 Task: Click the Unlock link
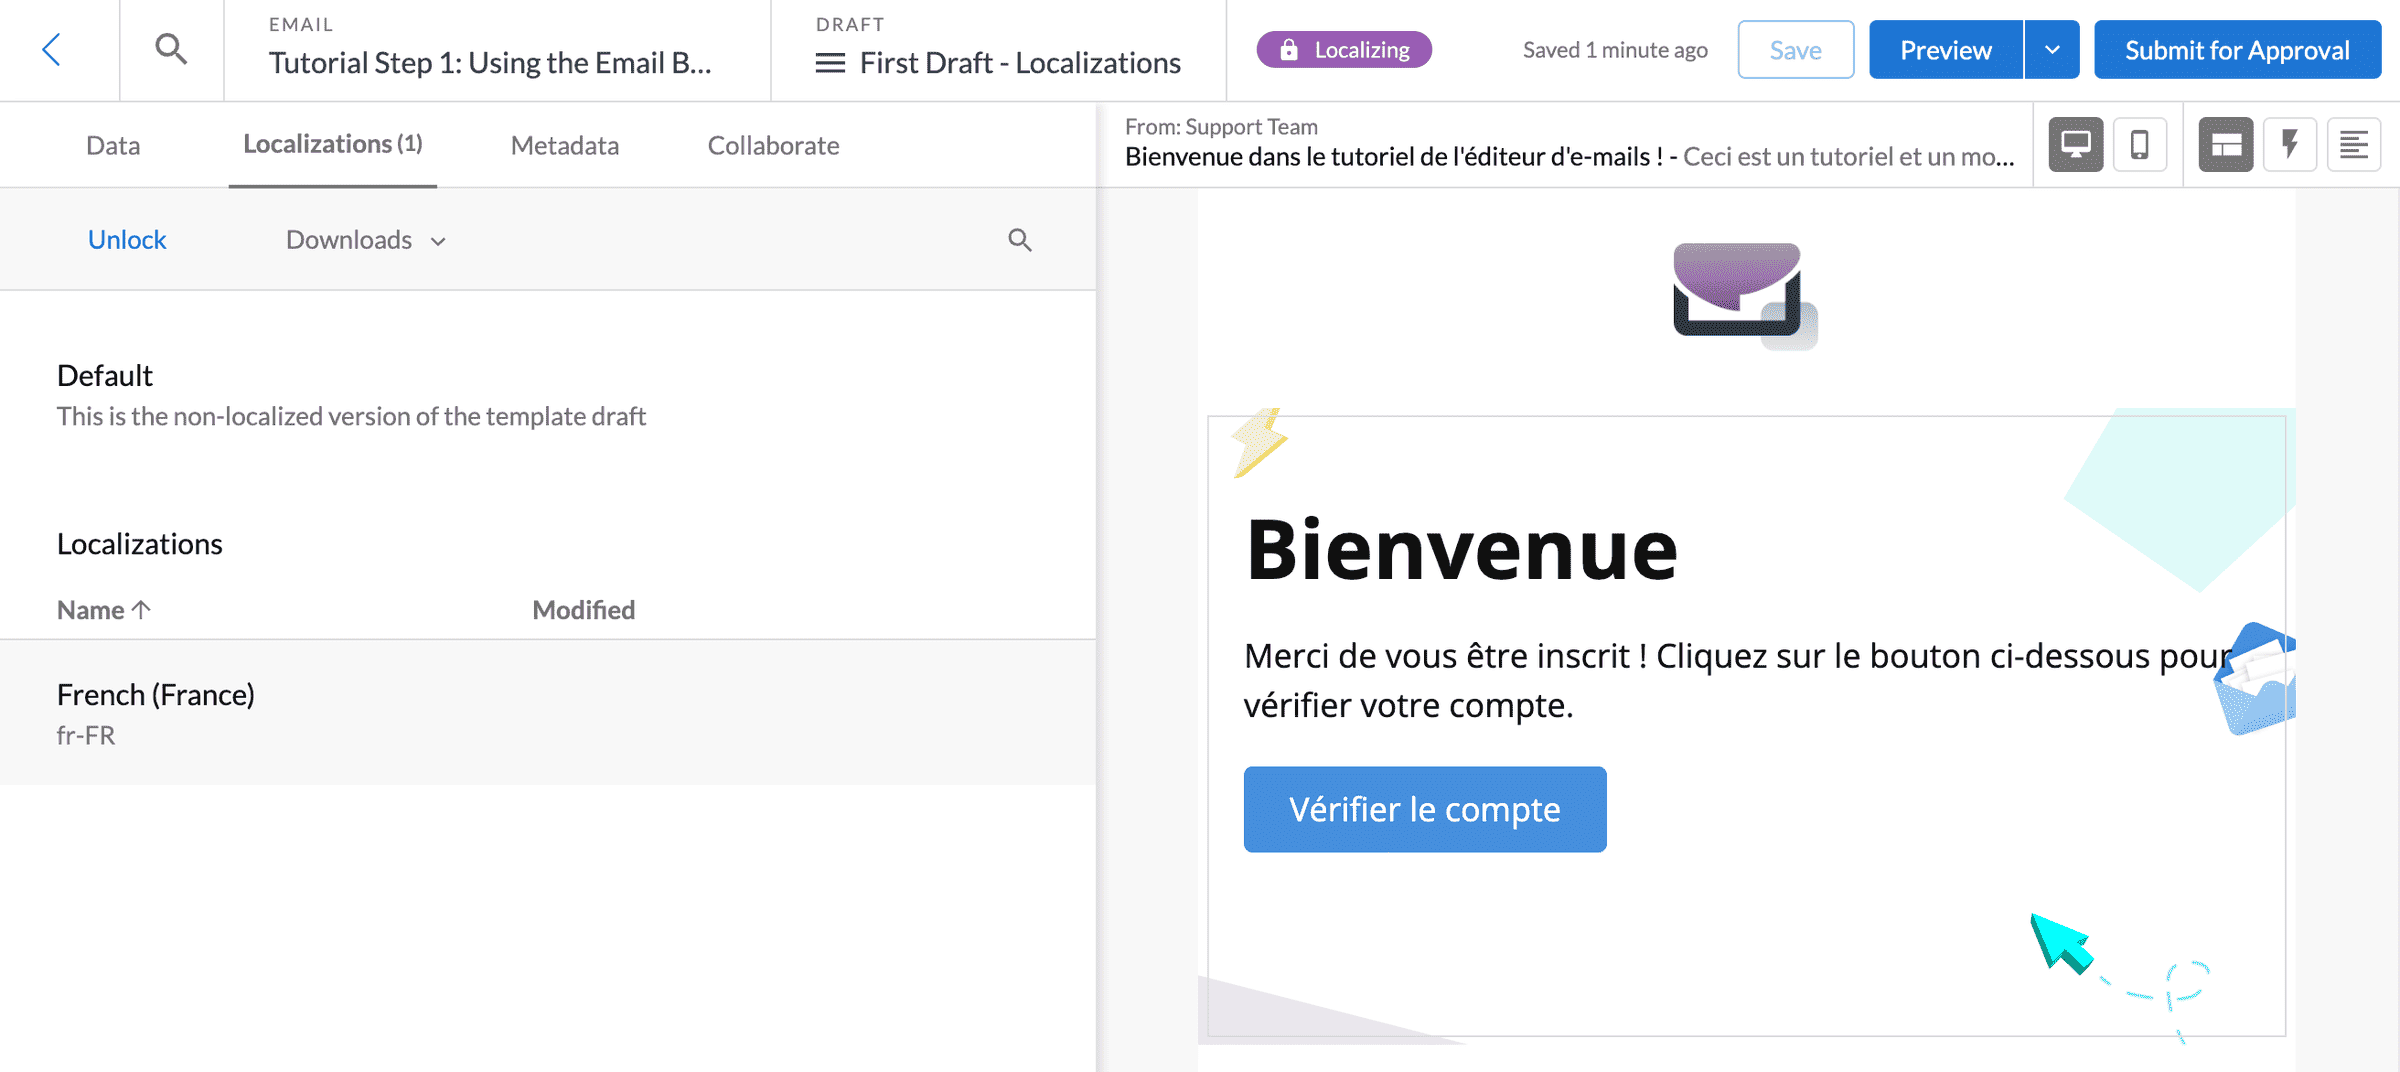127,240
